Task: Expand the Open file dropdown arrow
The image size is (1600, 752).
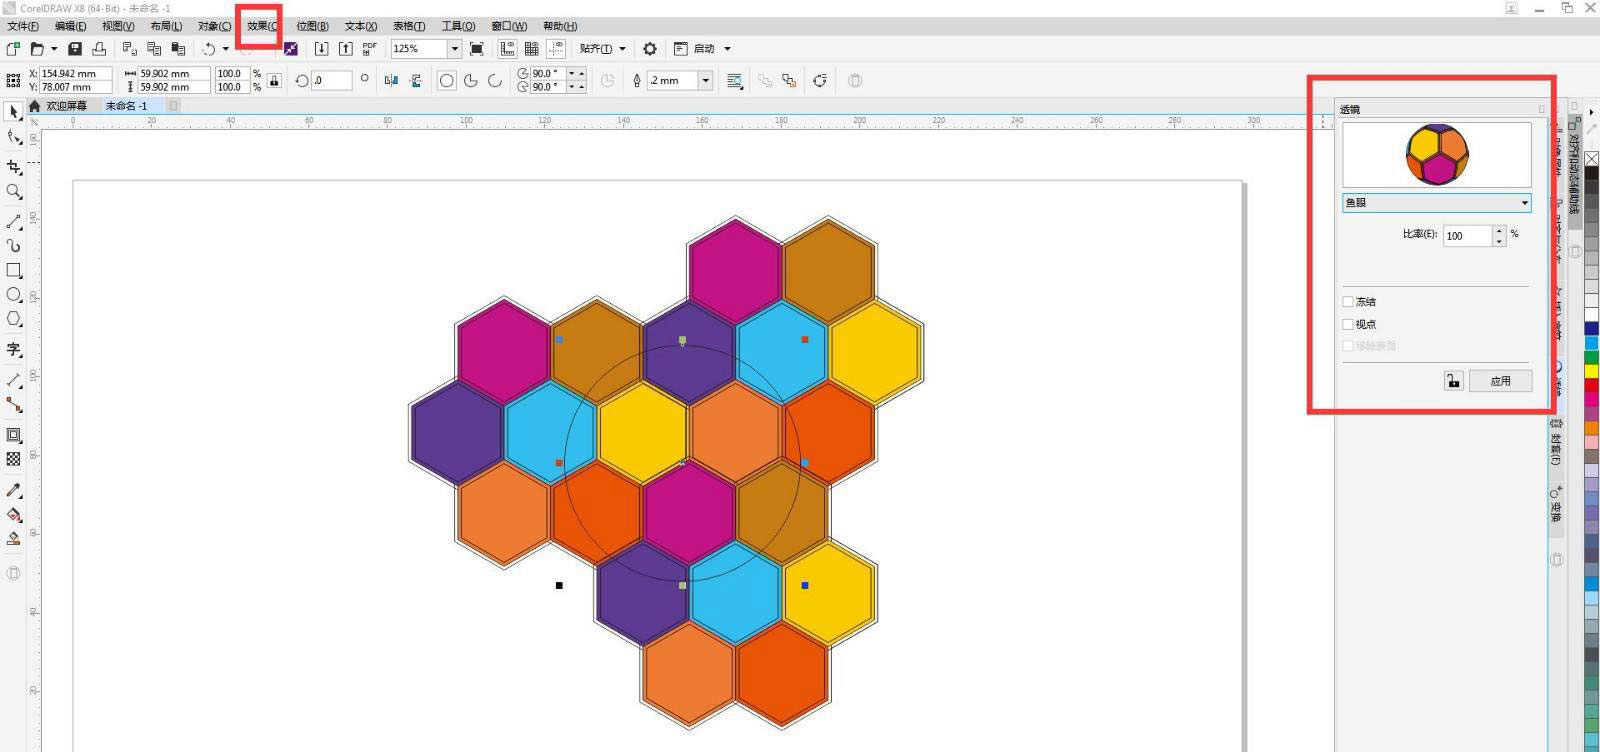Action: pyautogui.click(x=54, y=48)
